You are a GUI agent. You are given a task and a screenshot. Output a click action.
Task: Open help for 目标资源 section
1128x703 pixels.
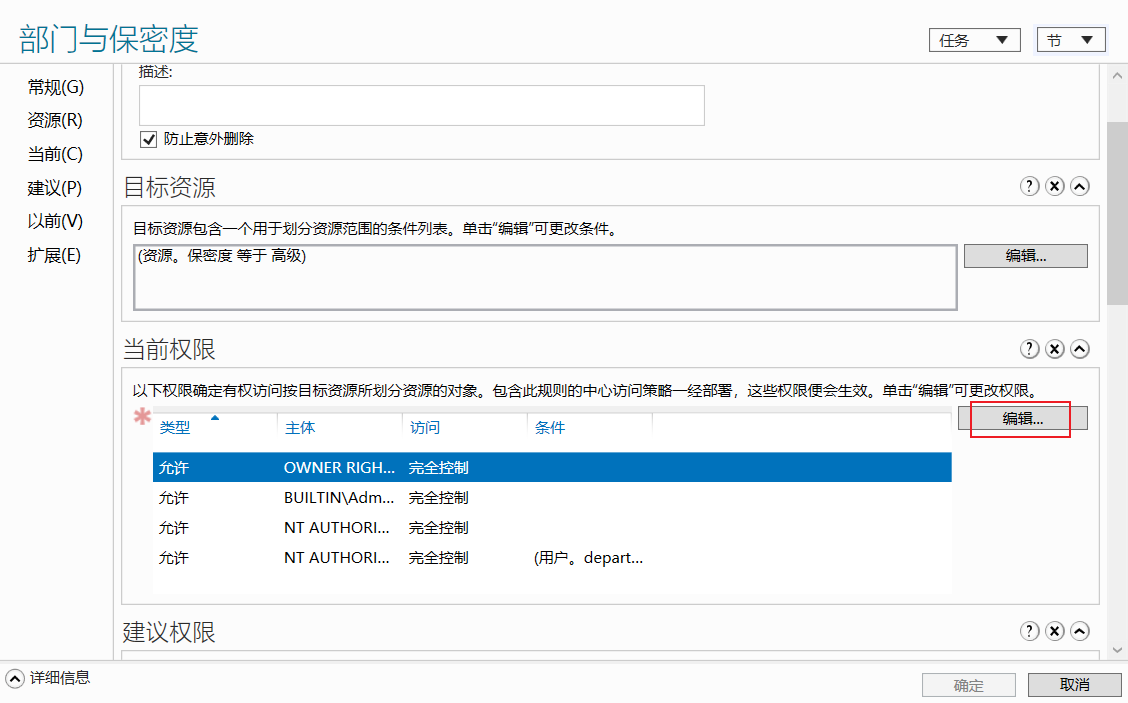(1029, 186)
